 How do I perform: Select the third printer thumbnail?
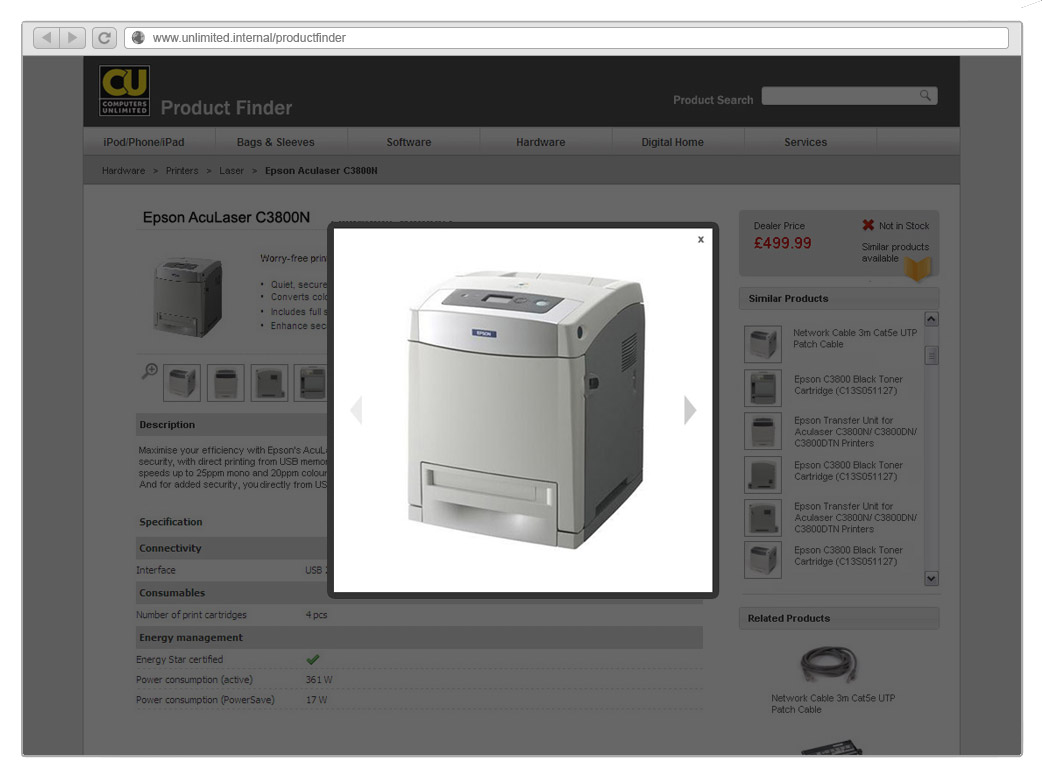269,383
